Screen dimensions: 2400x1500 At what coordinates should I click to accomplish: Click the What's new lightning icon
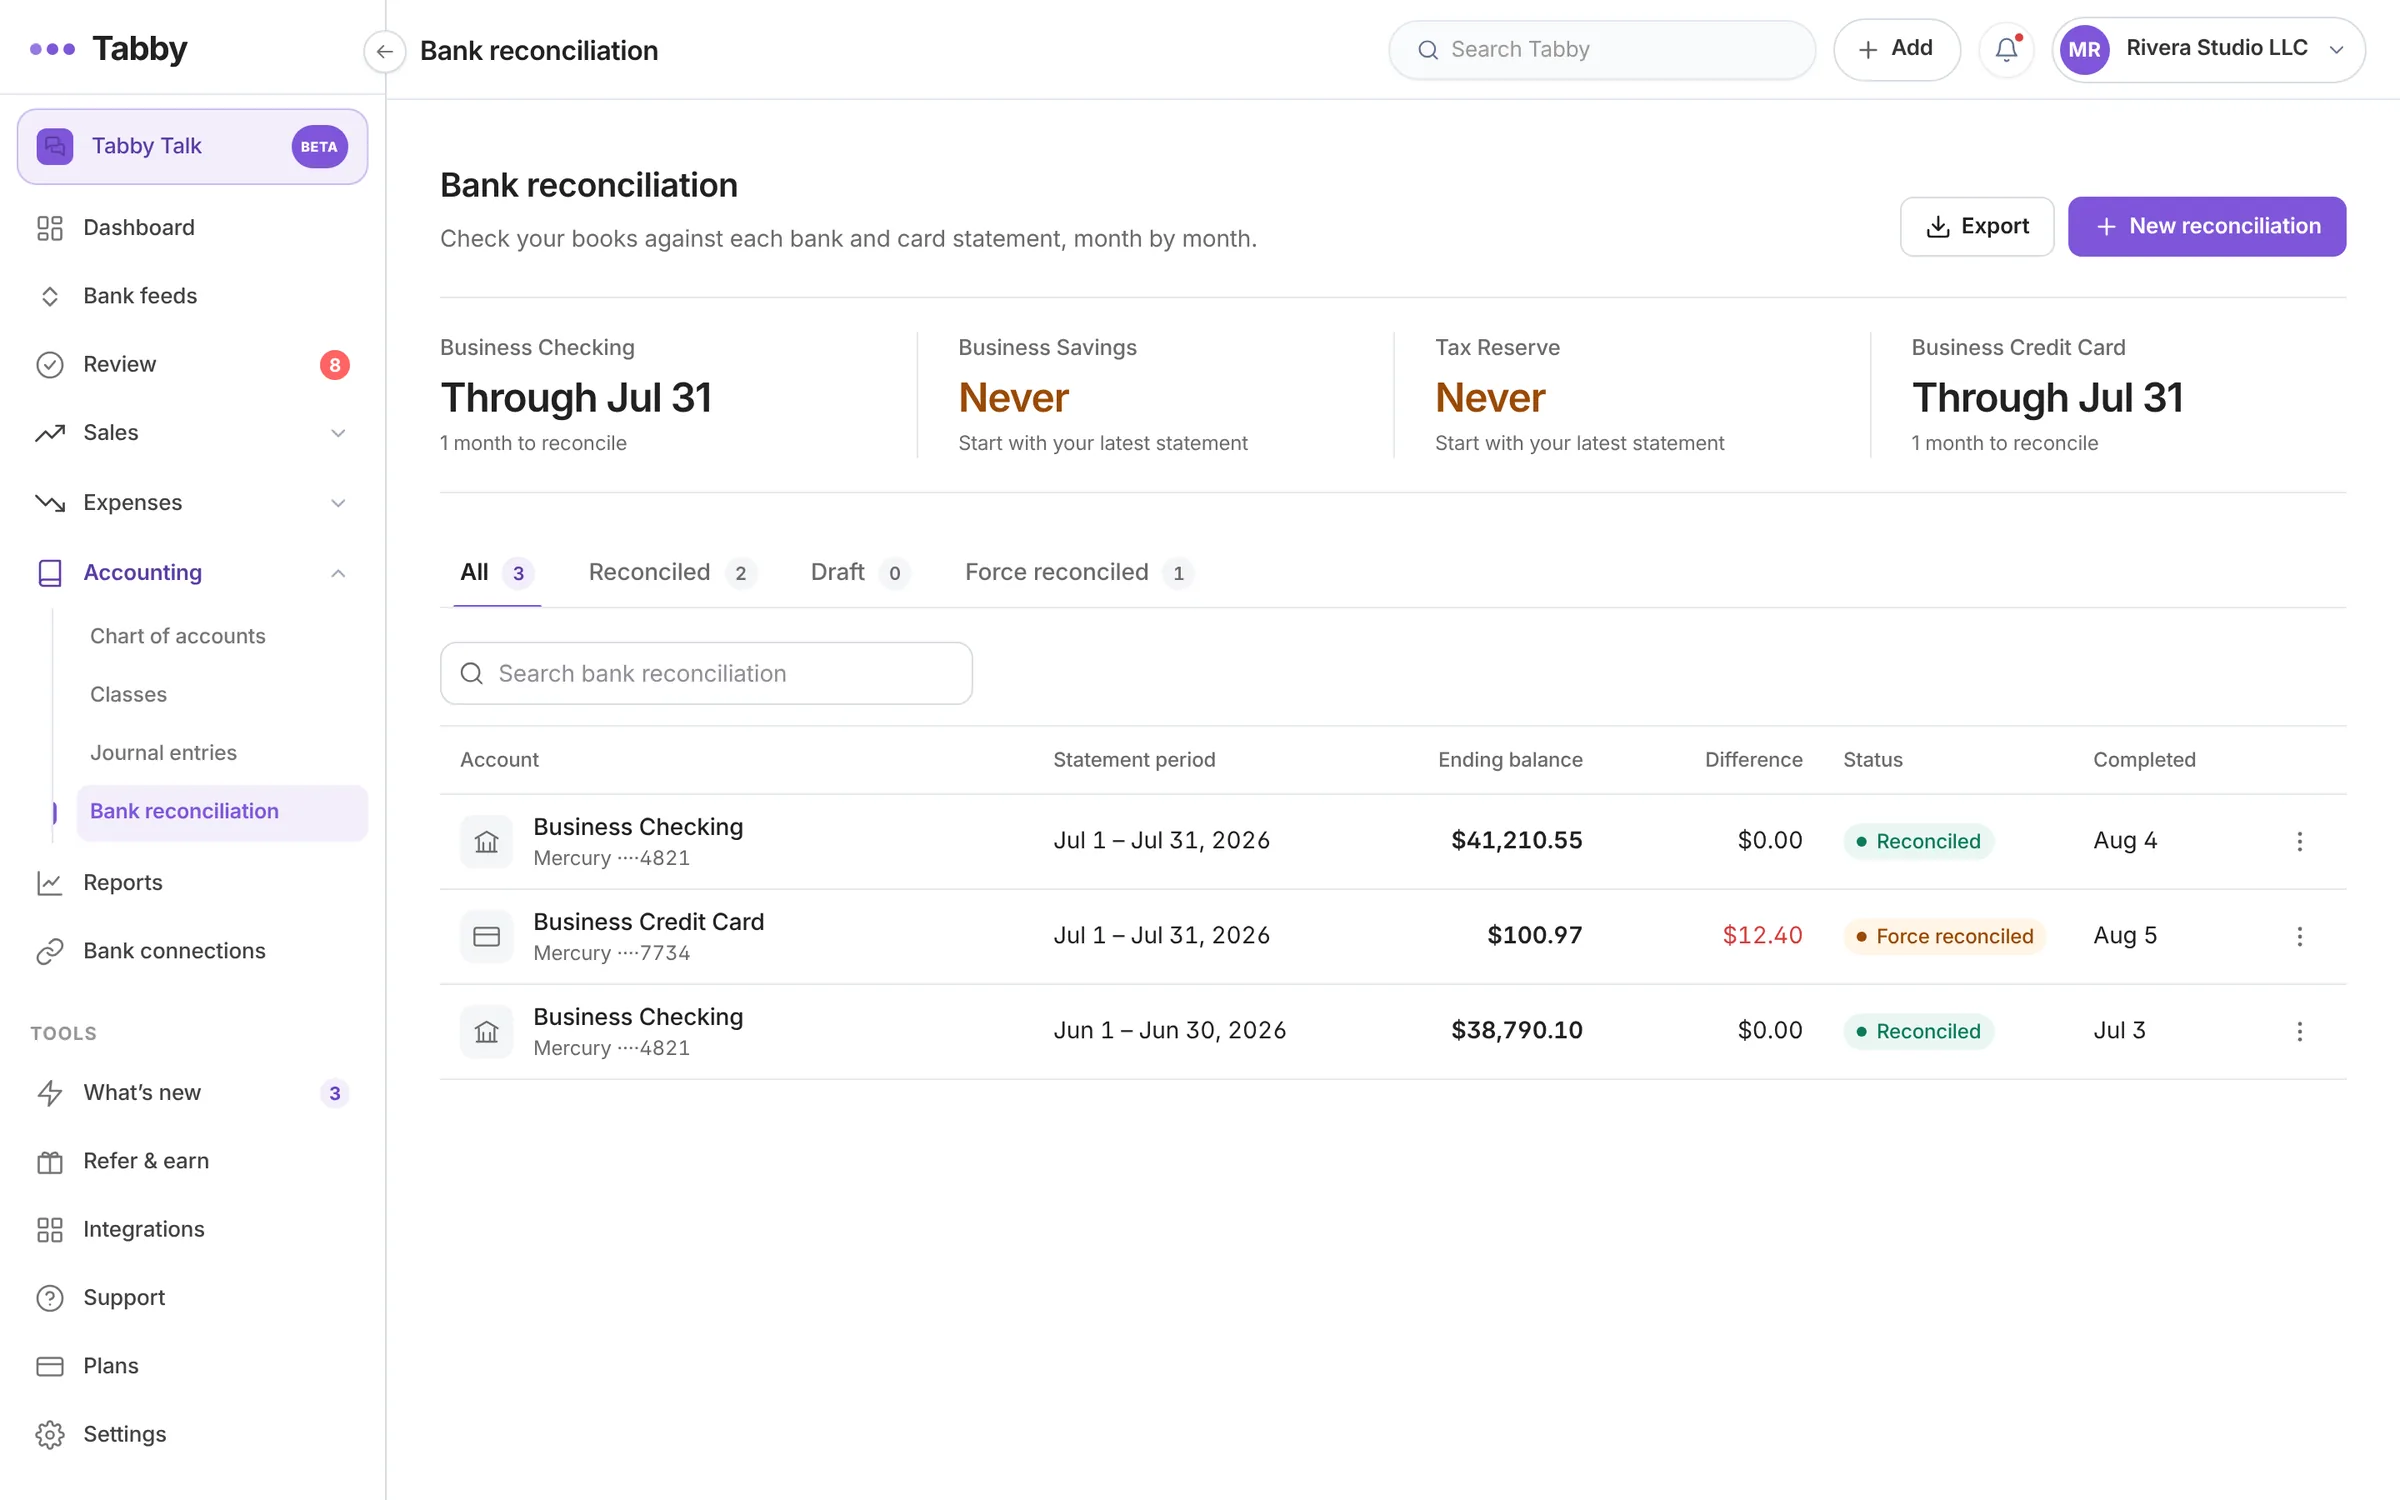pyautogui.click(x=50, y=1093)
